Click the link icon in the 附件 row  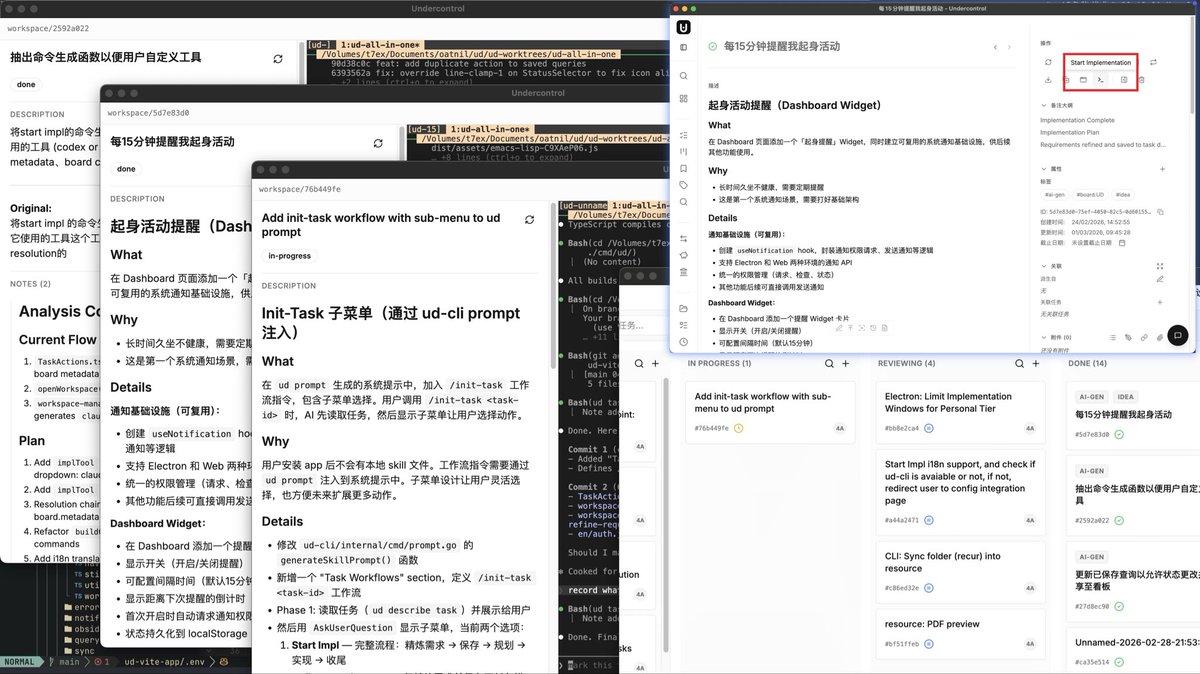[1144, 337]
